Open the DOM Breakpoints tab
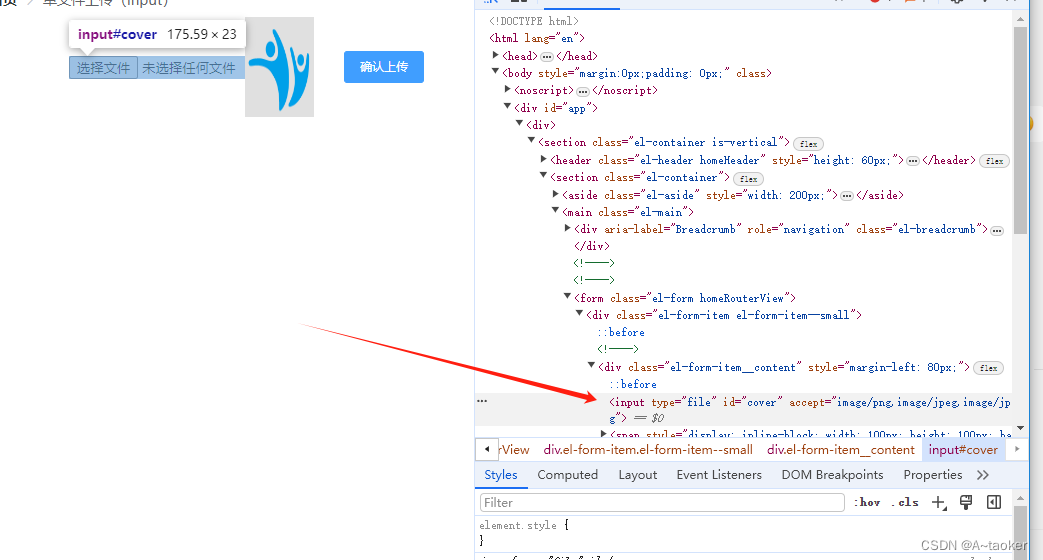 click(832, 475)
